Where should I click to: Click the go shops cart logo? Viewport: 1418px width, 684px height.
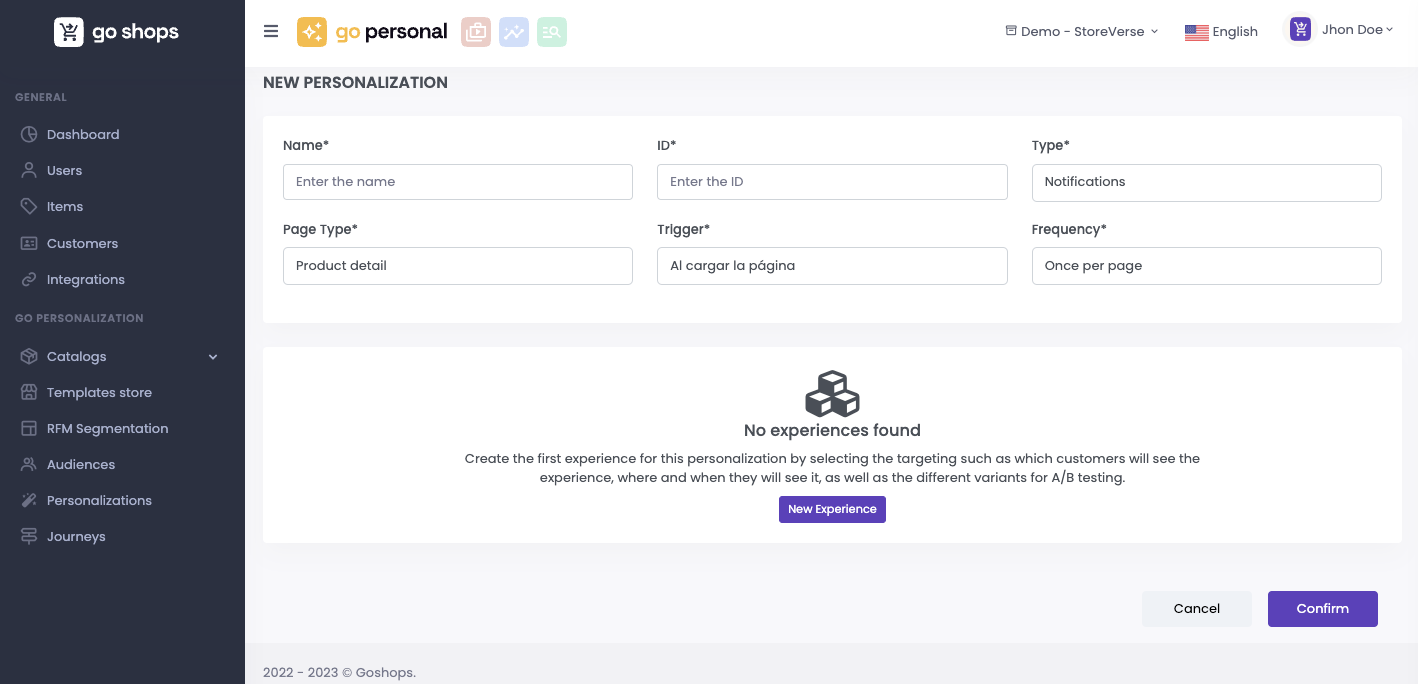click(68, 32)
